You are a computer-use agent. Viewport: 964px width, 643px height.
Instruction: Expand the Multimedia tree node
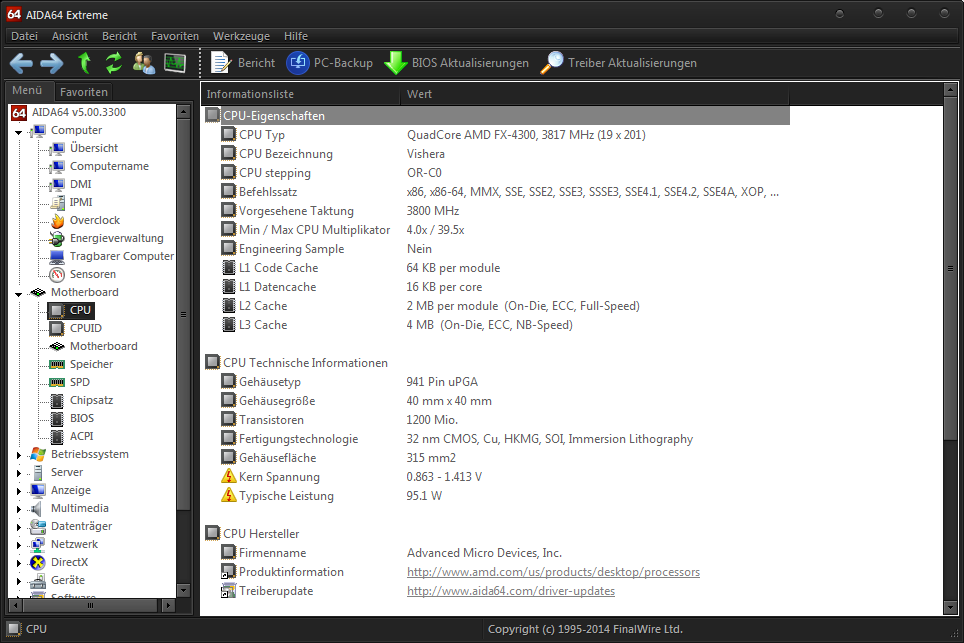point(18,509)
